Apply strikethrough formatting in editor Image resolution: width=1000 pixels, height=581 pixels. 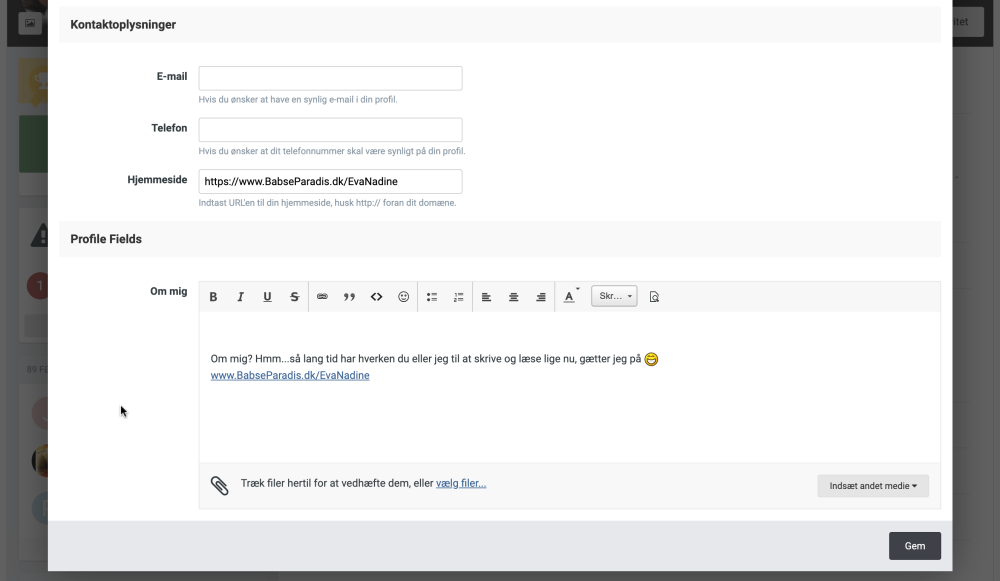(x=294, y=297)
